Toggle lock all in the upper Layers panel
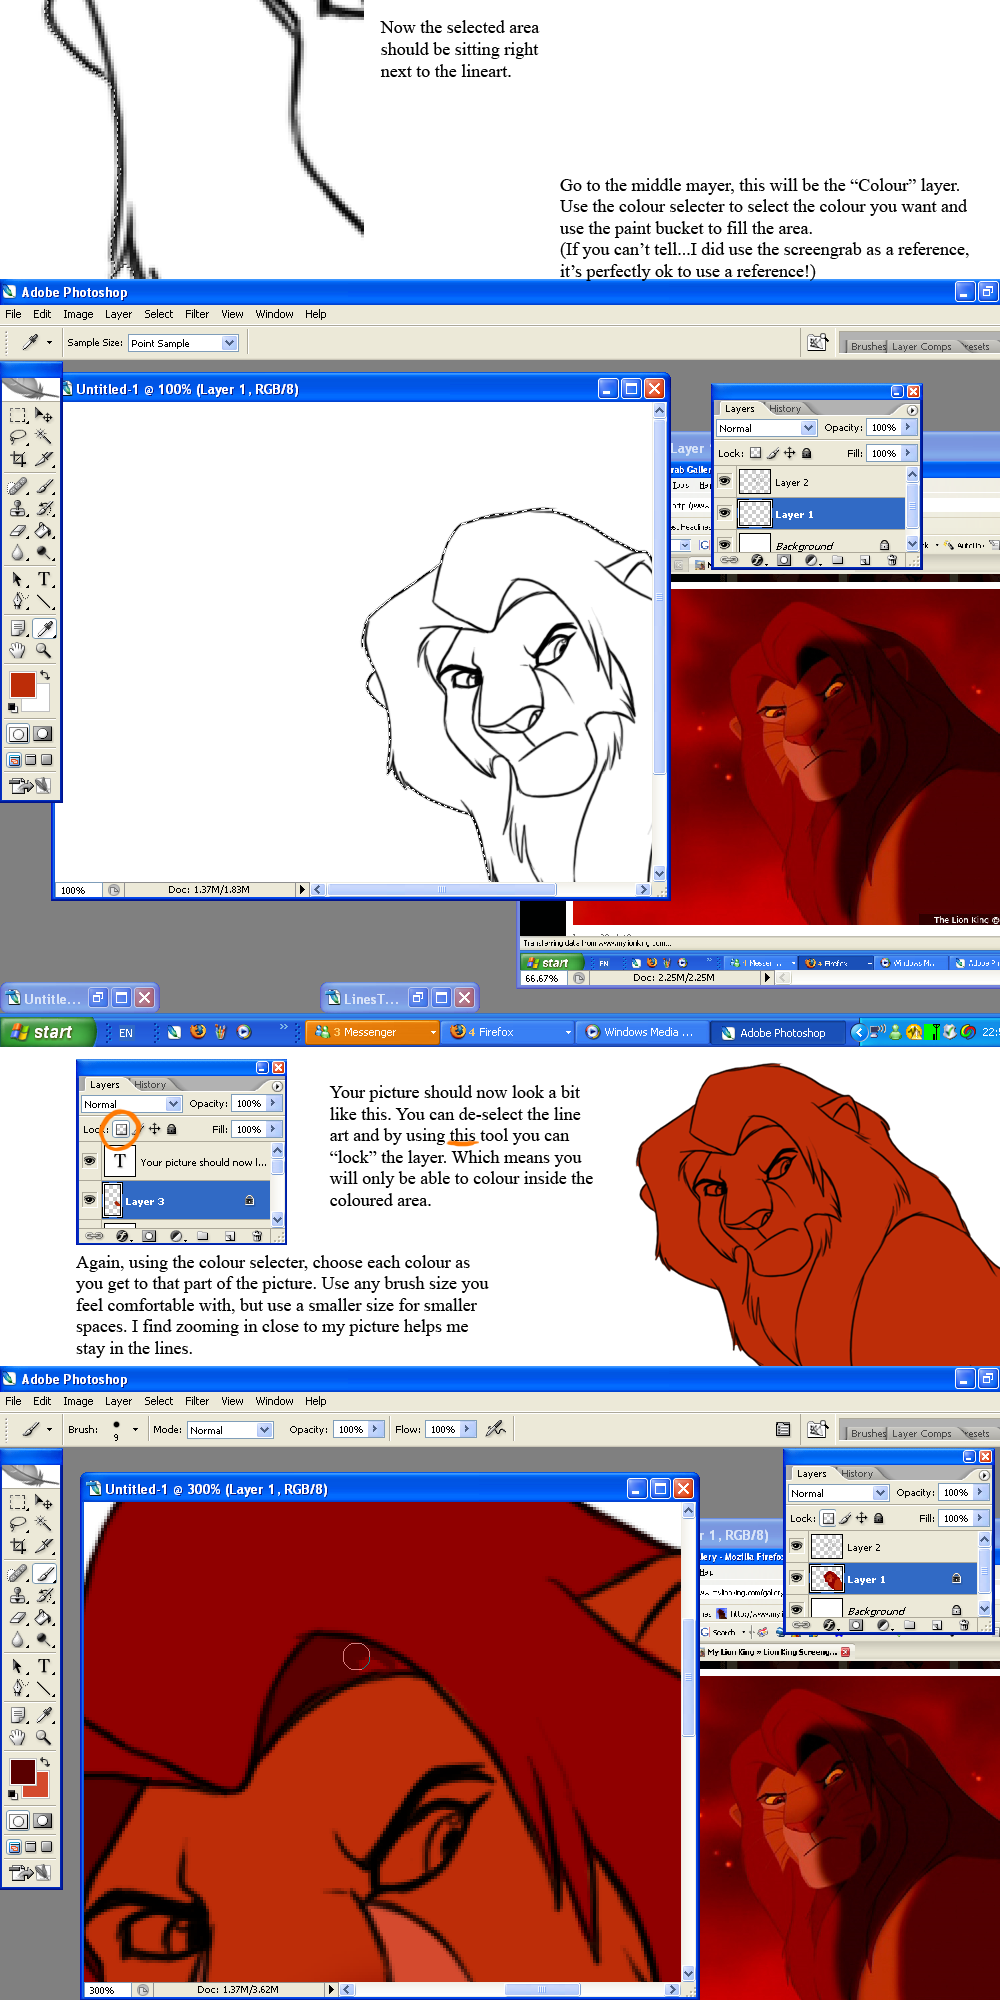Screen dimensions: 1000x2000 [806, 453]
